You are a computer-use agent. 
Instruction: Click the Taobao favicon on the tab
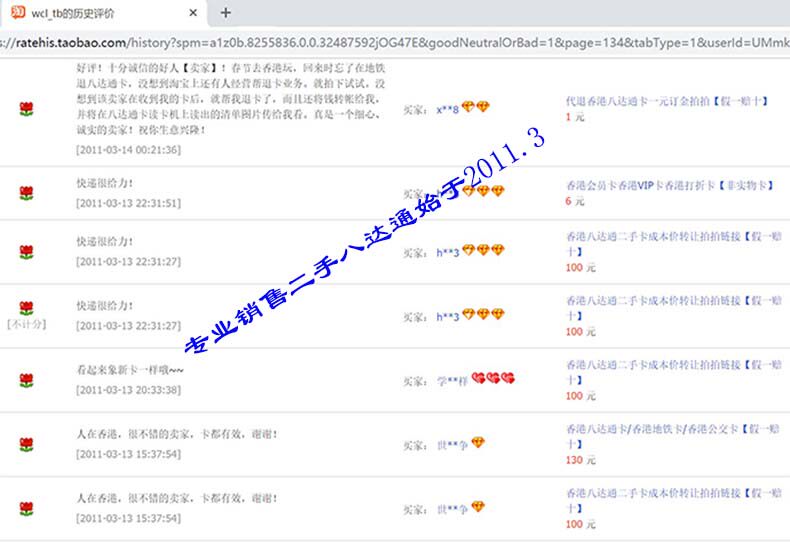(18, 12)
